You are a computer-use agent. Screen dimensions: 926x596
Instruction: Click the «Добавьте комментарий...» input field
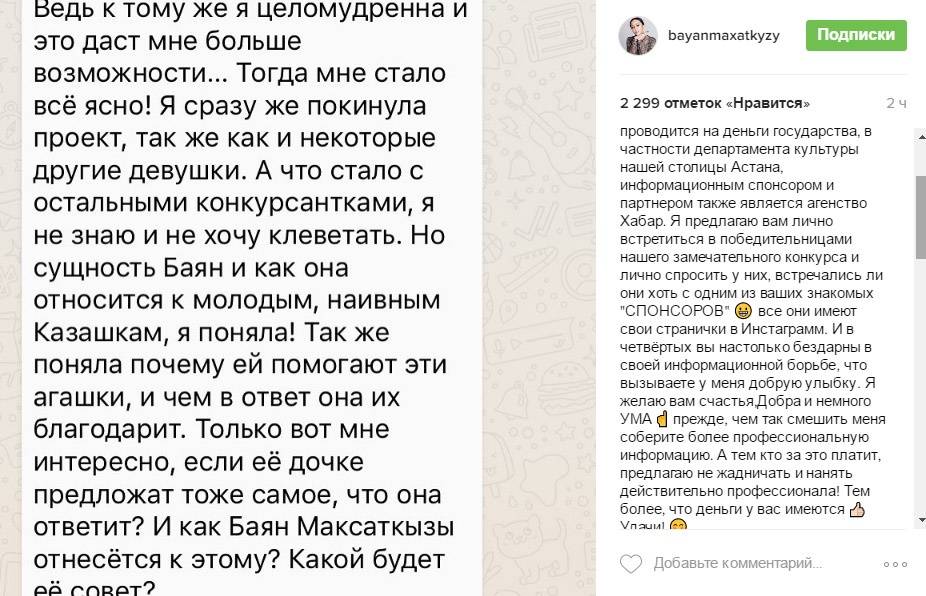(740, 562)
